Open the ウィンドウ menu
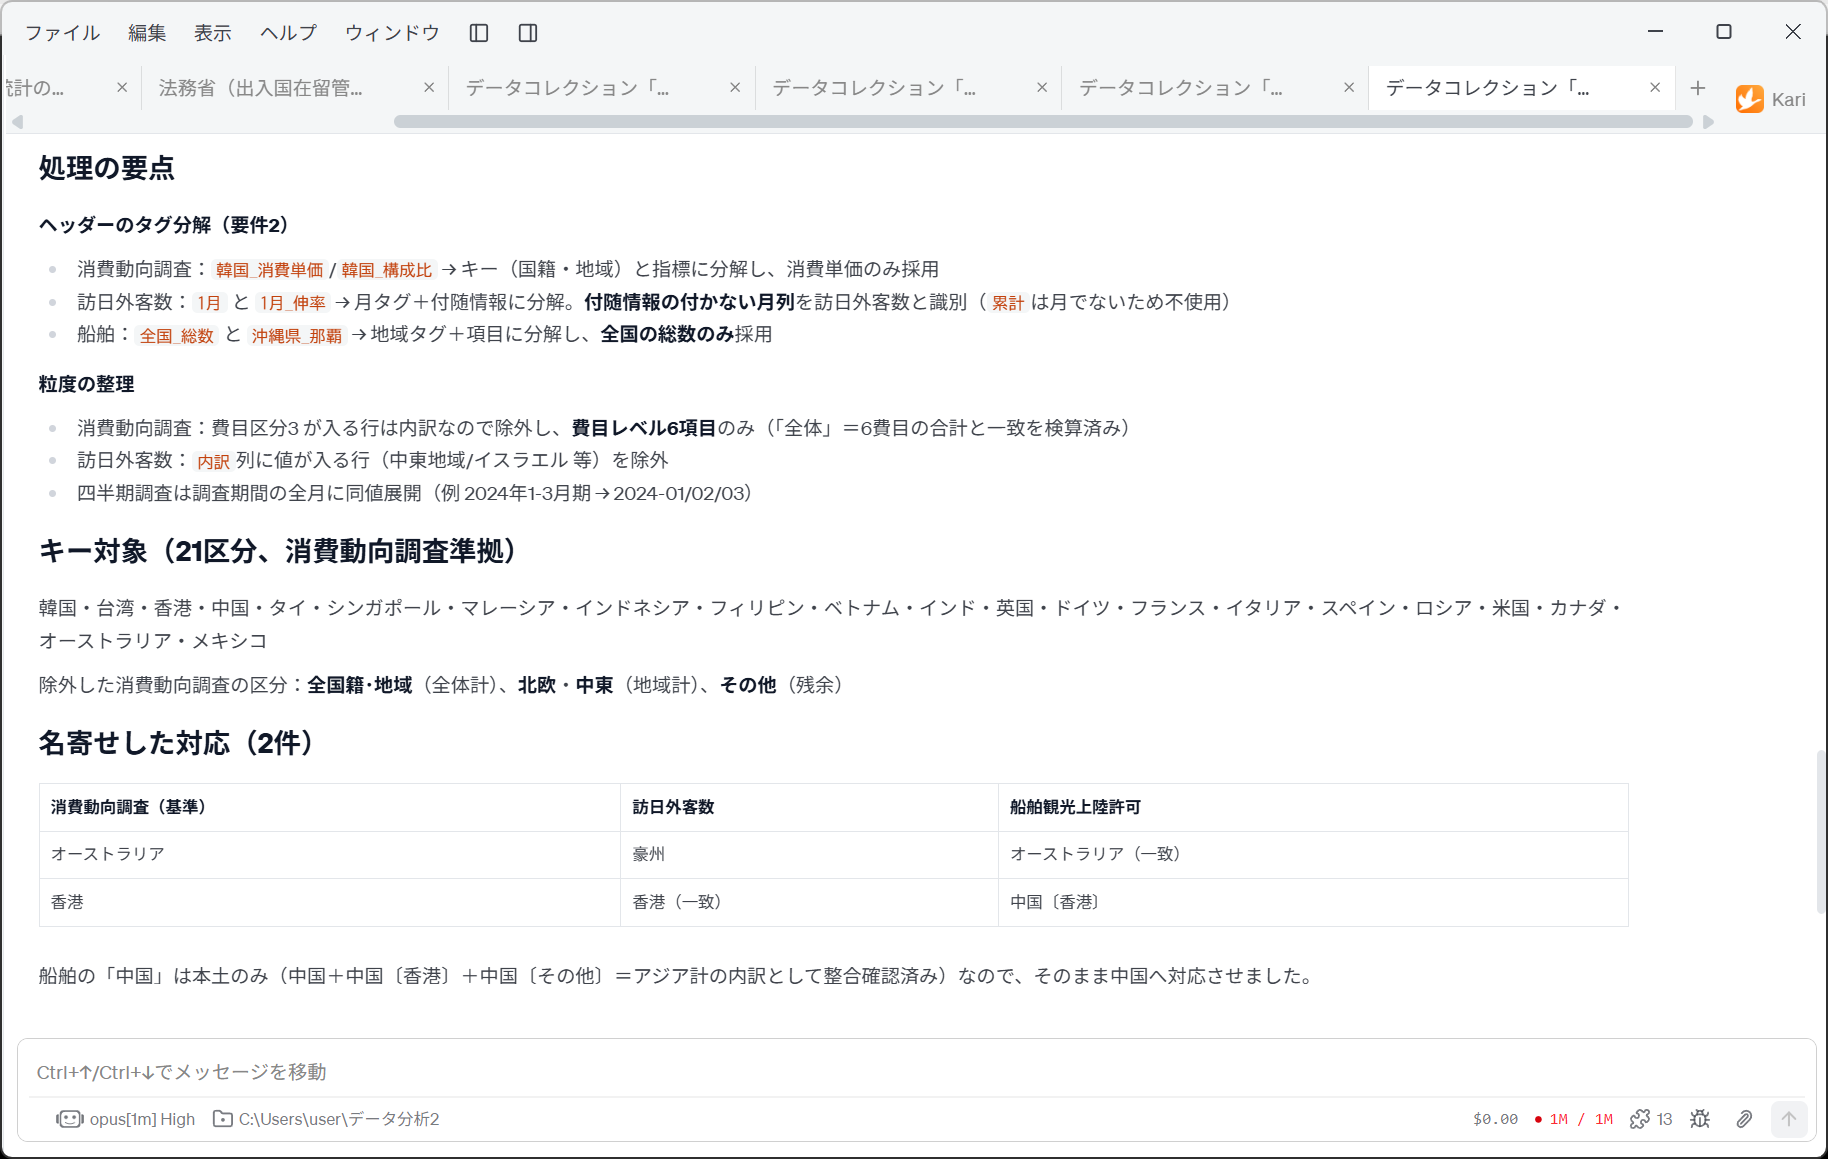The height and width of the screenshot is (1159, 1828). [392, 33]
